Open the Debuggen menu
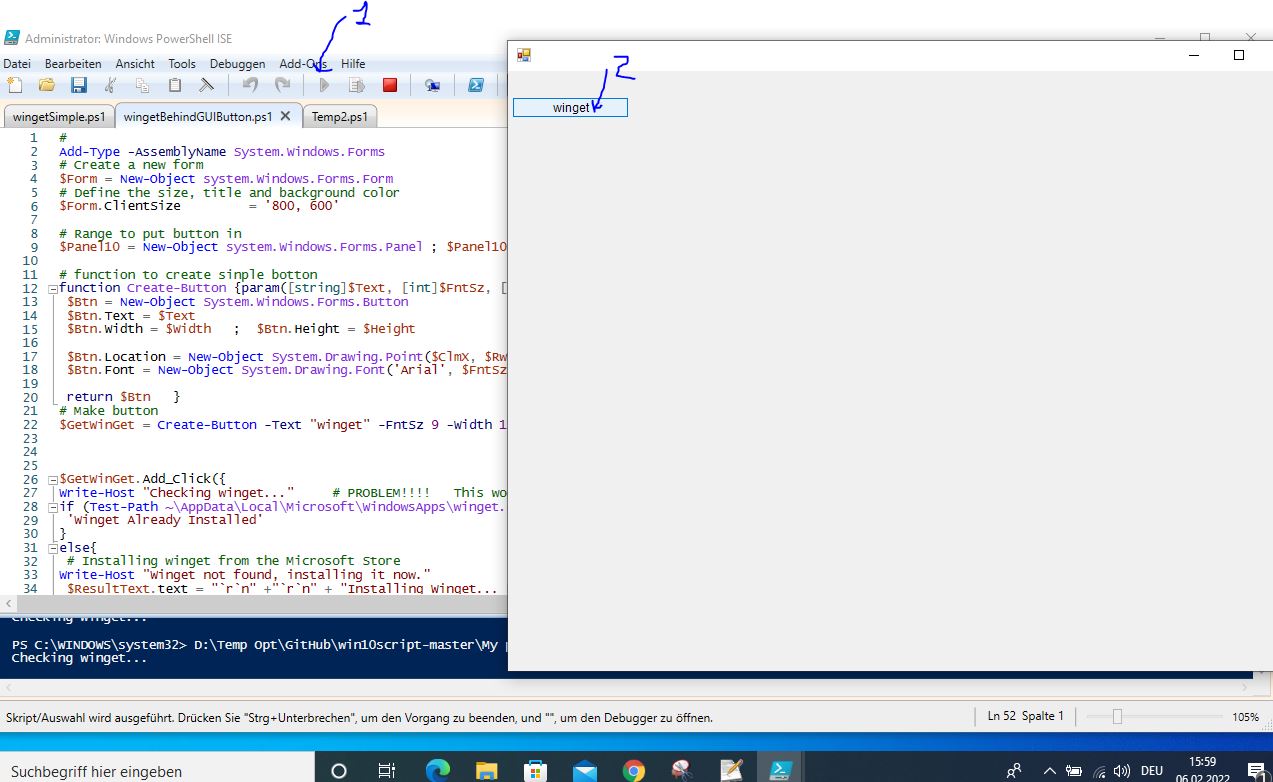1273x782 pixels. [x=238, y=63]
